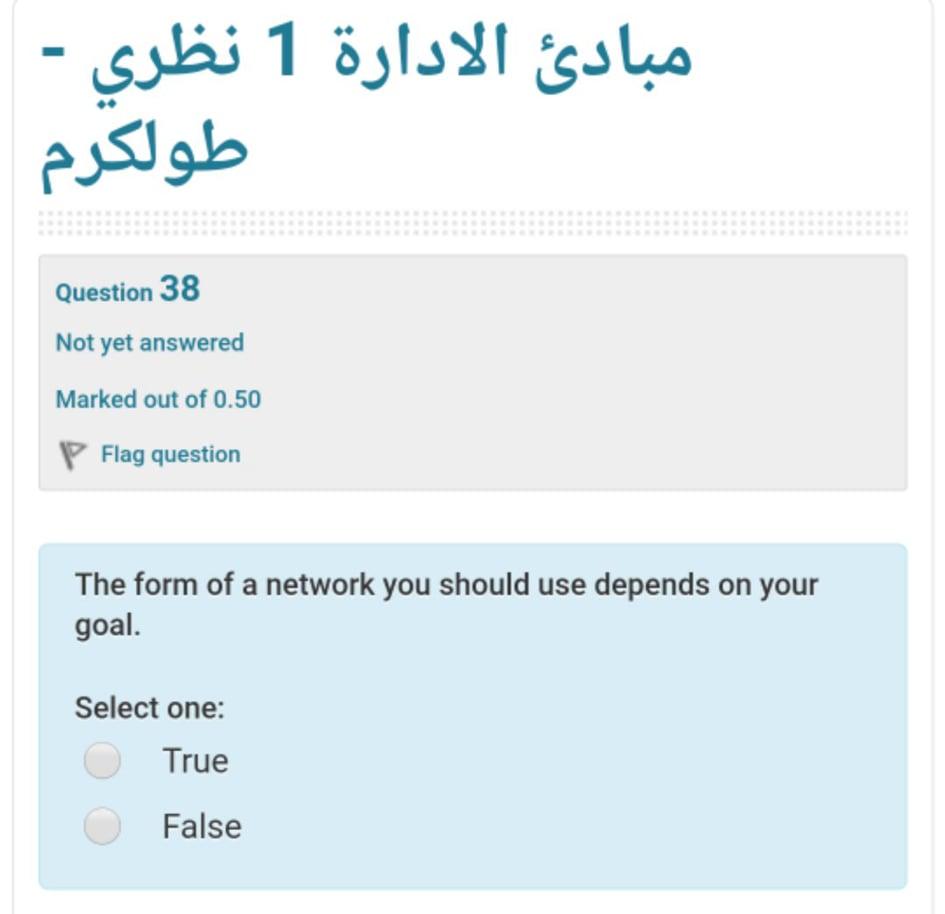Click the False answer label text

point(201,826)
